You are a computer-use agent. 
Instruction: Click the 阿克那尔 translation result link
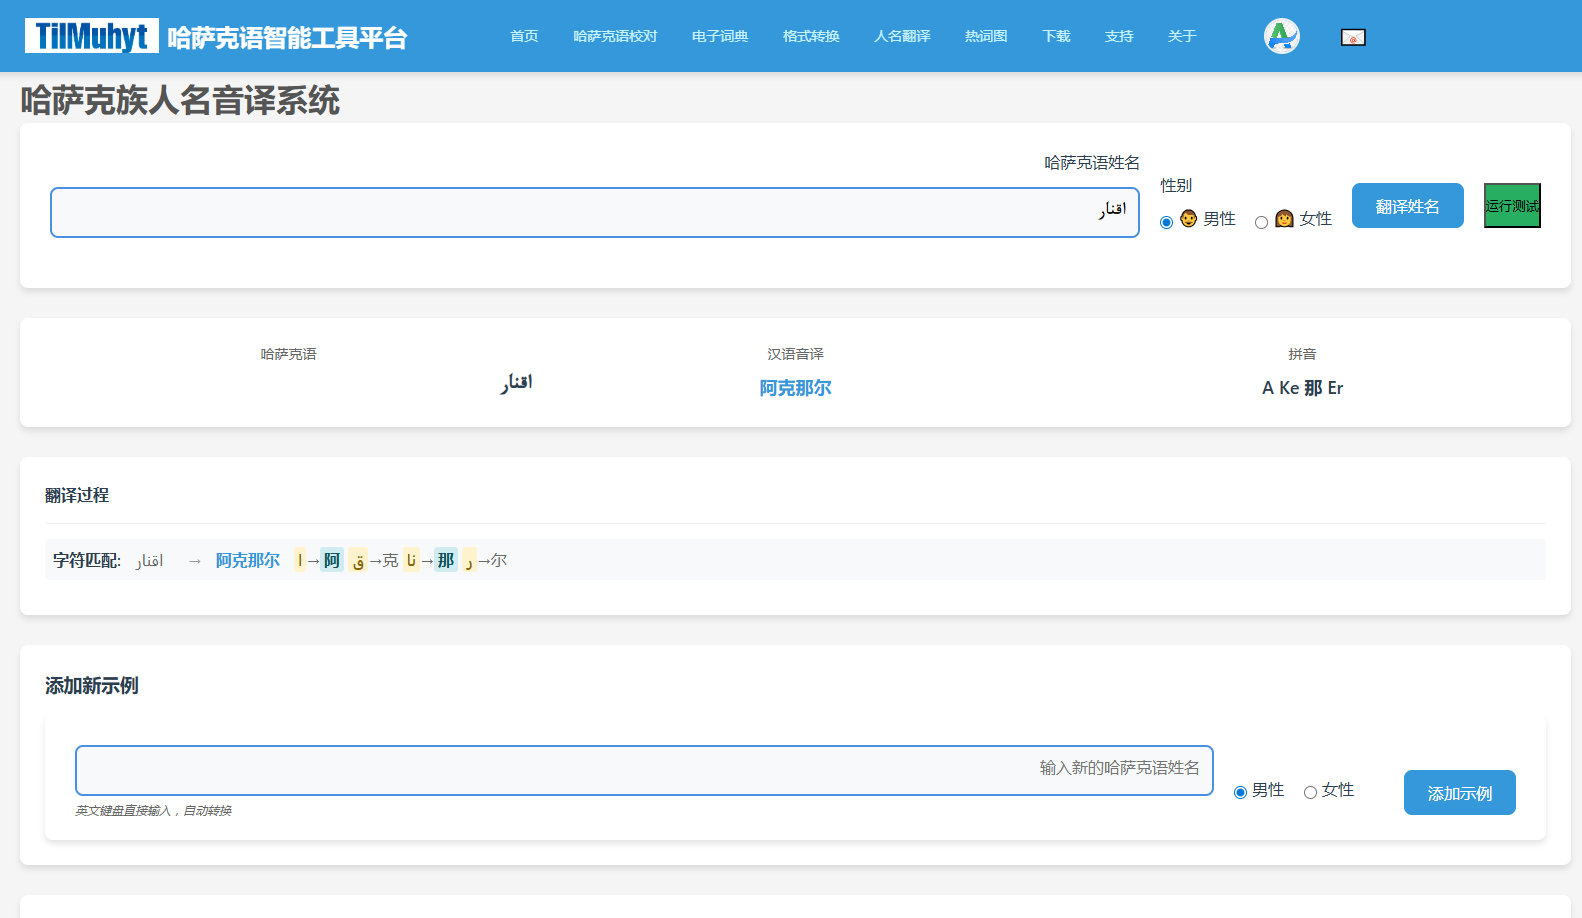[795, 388]
